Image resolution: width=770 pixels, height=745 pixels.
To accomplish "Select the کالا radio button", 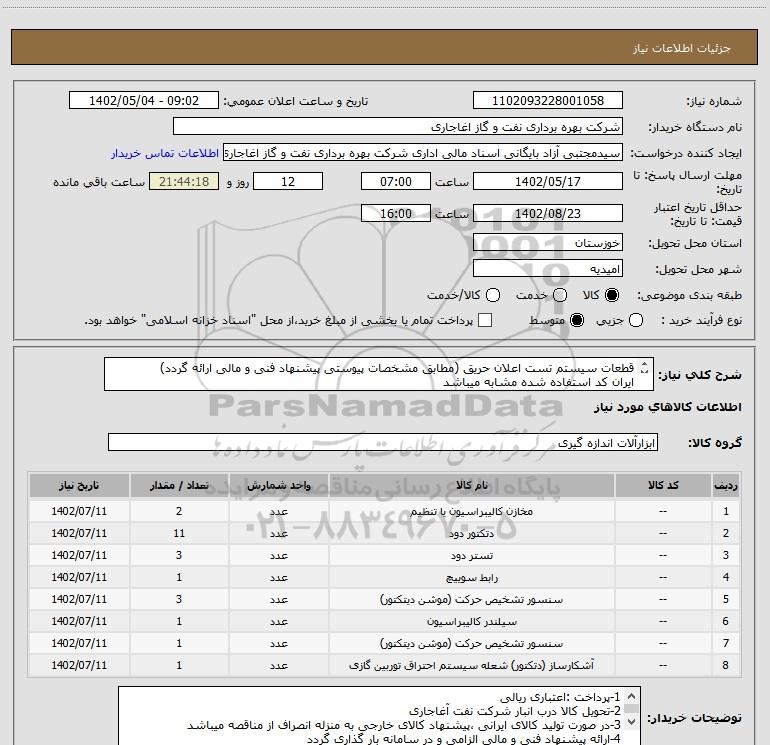I will [x=612, y=295].
